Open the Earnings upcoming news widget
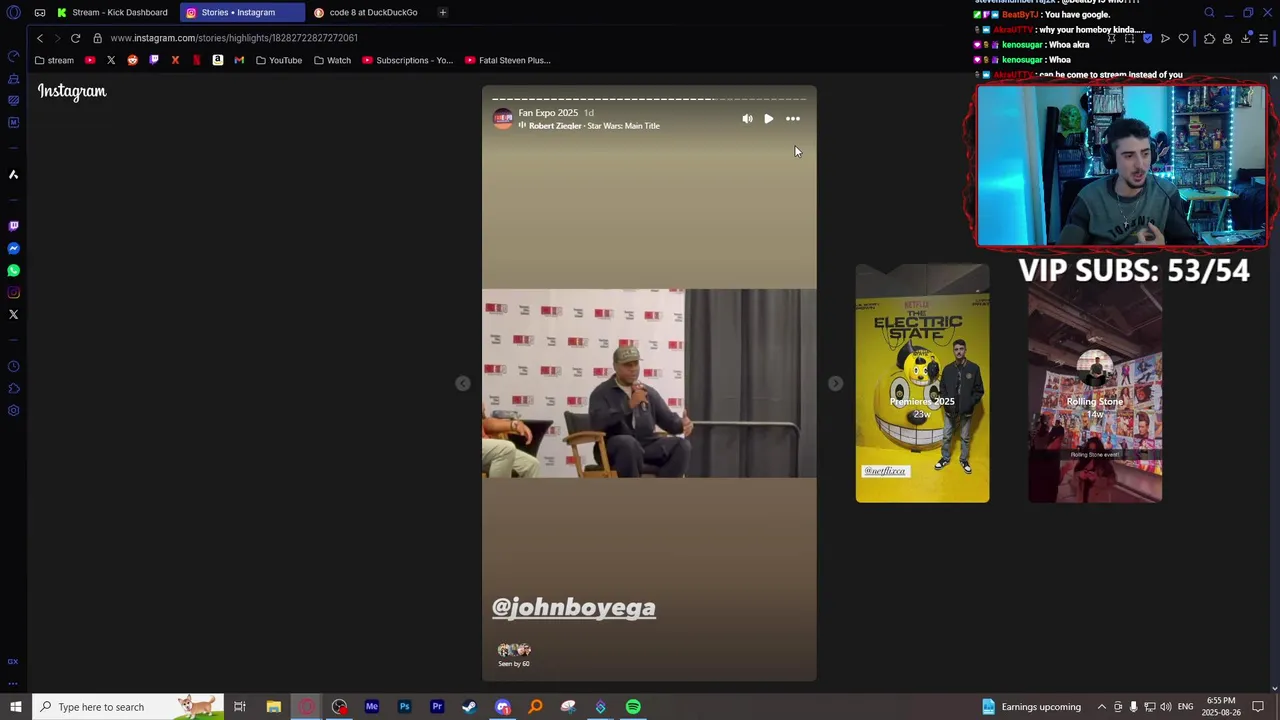 point(1031,707)
